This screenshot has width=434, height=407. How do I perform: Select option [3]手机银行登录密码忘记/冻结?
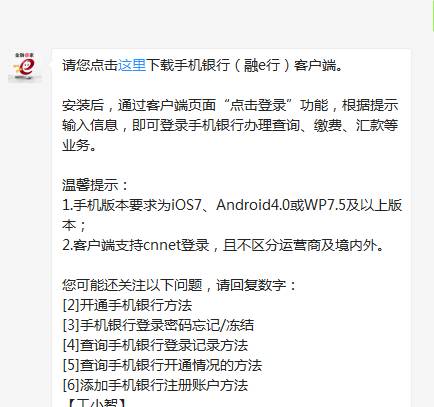[158, 325]
